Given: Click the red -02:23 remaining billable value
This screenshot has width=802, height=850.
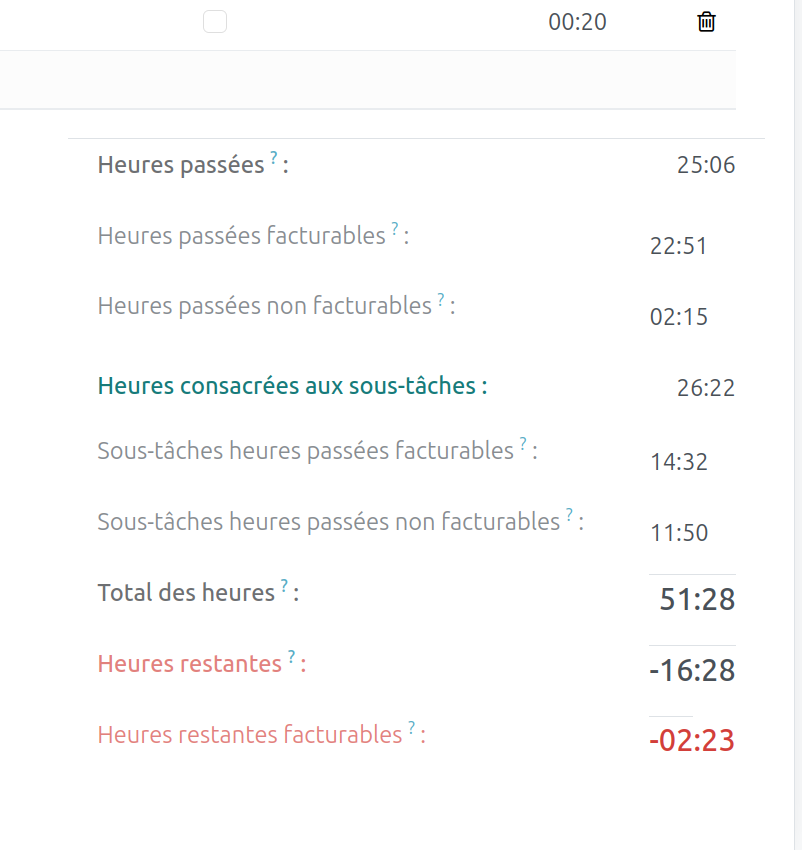Looking at the screenshot, I should (691, 741).
